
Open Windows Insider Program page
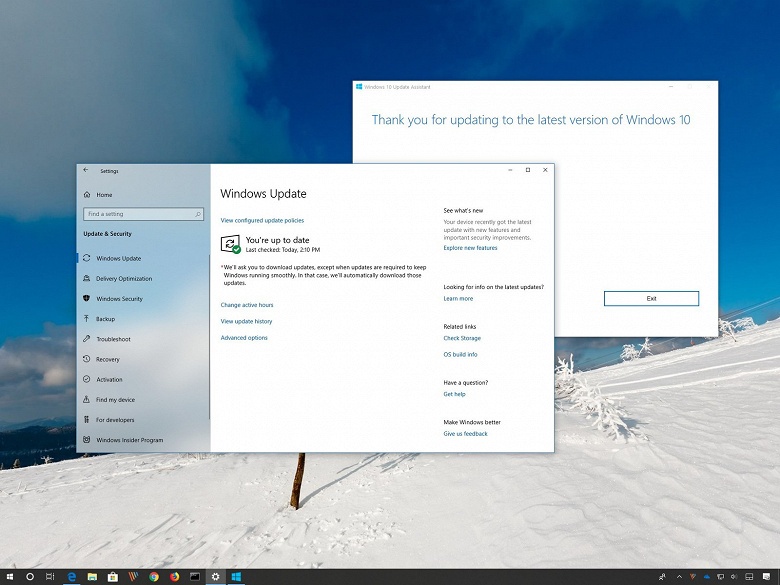[143, 440]
